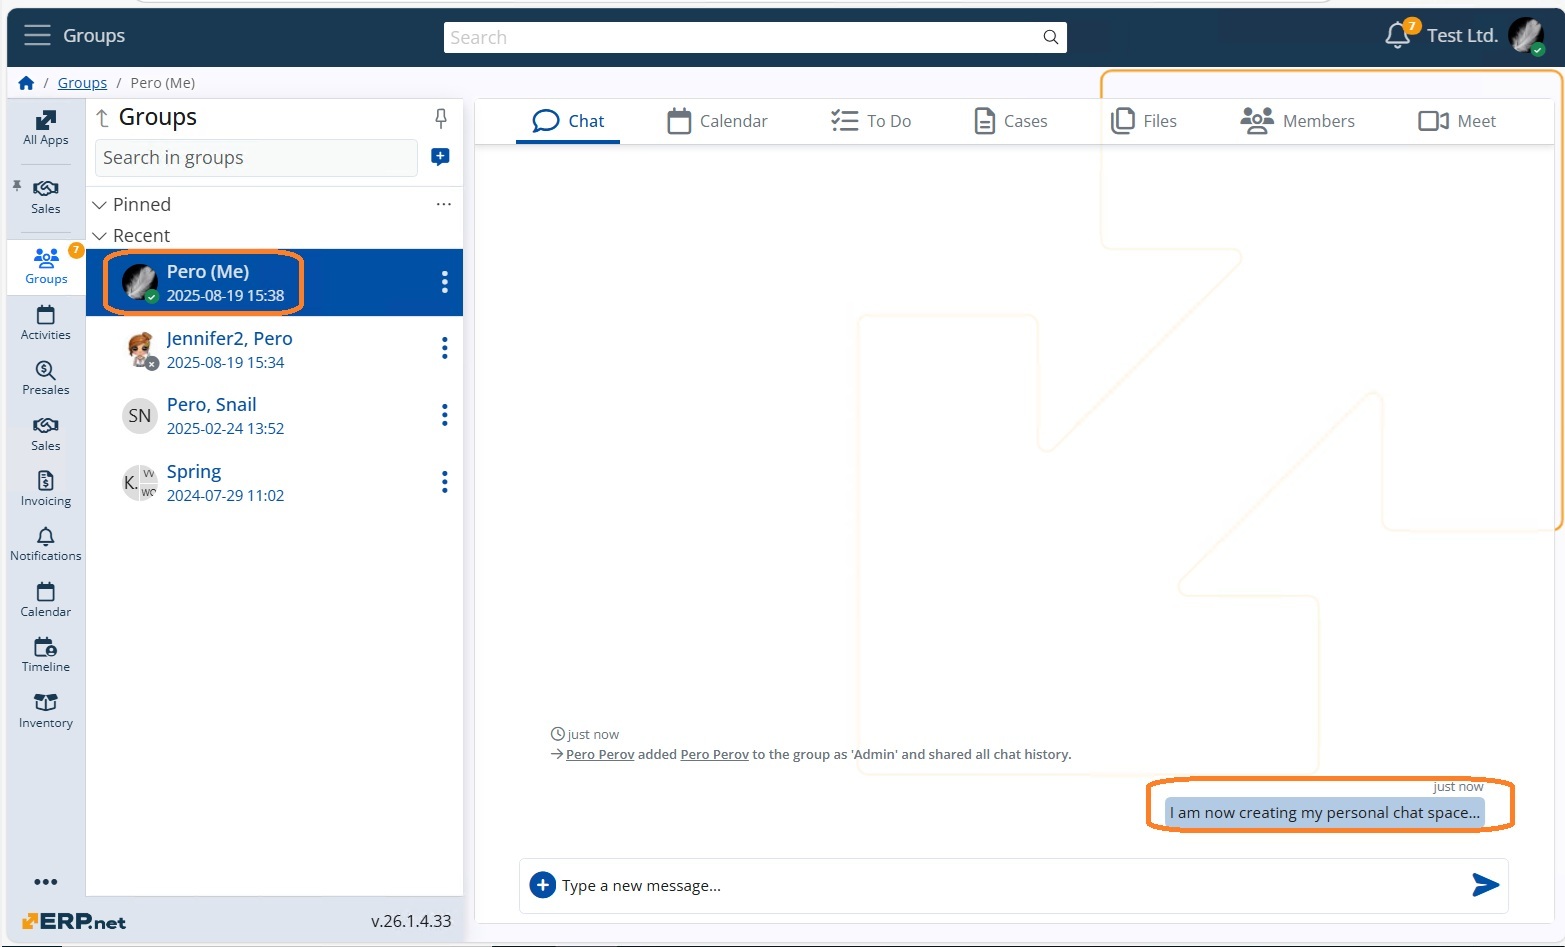
Task: Open options for Spring group
Action: pyautogui.click(x=445, y=482)
